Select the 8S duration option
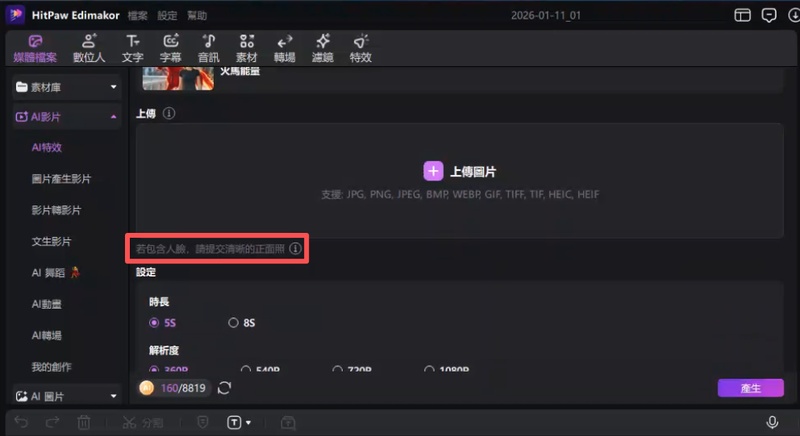The height and width of the screenshot is (436, 800). 234,322
